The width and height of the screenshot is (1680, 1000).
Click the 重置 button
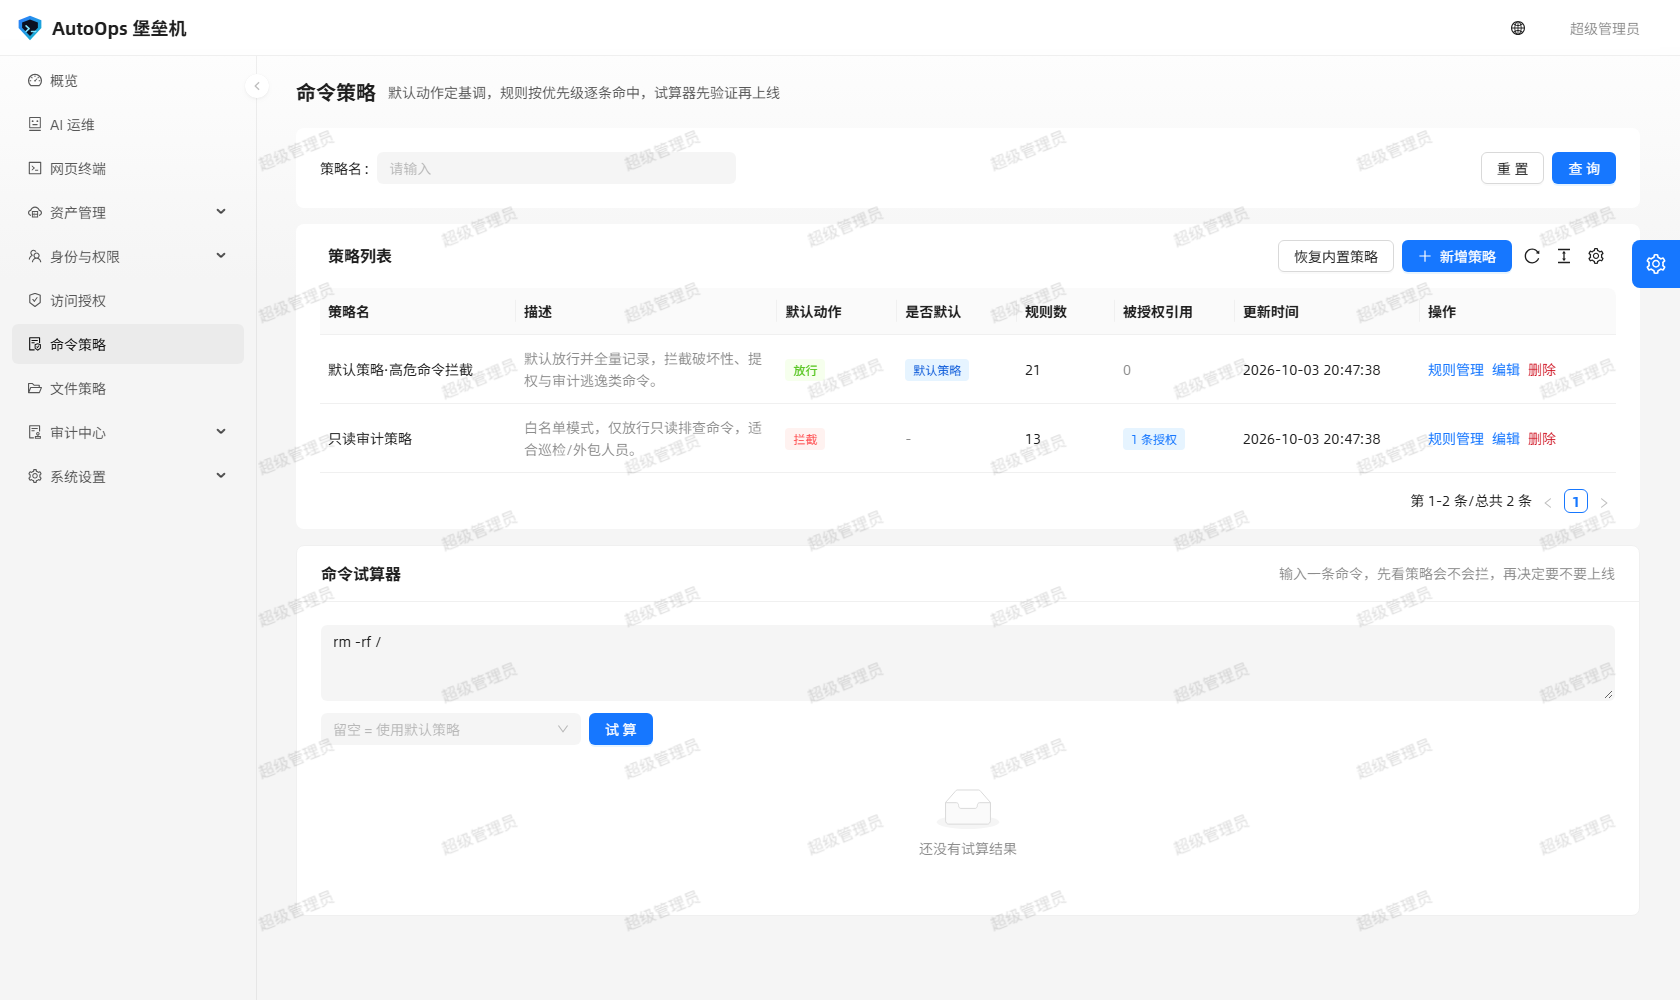1512,168
